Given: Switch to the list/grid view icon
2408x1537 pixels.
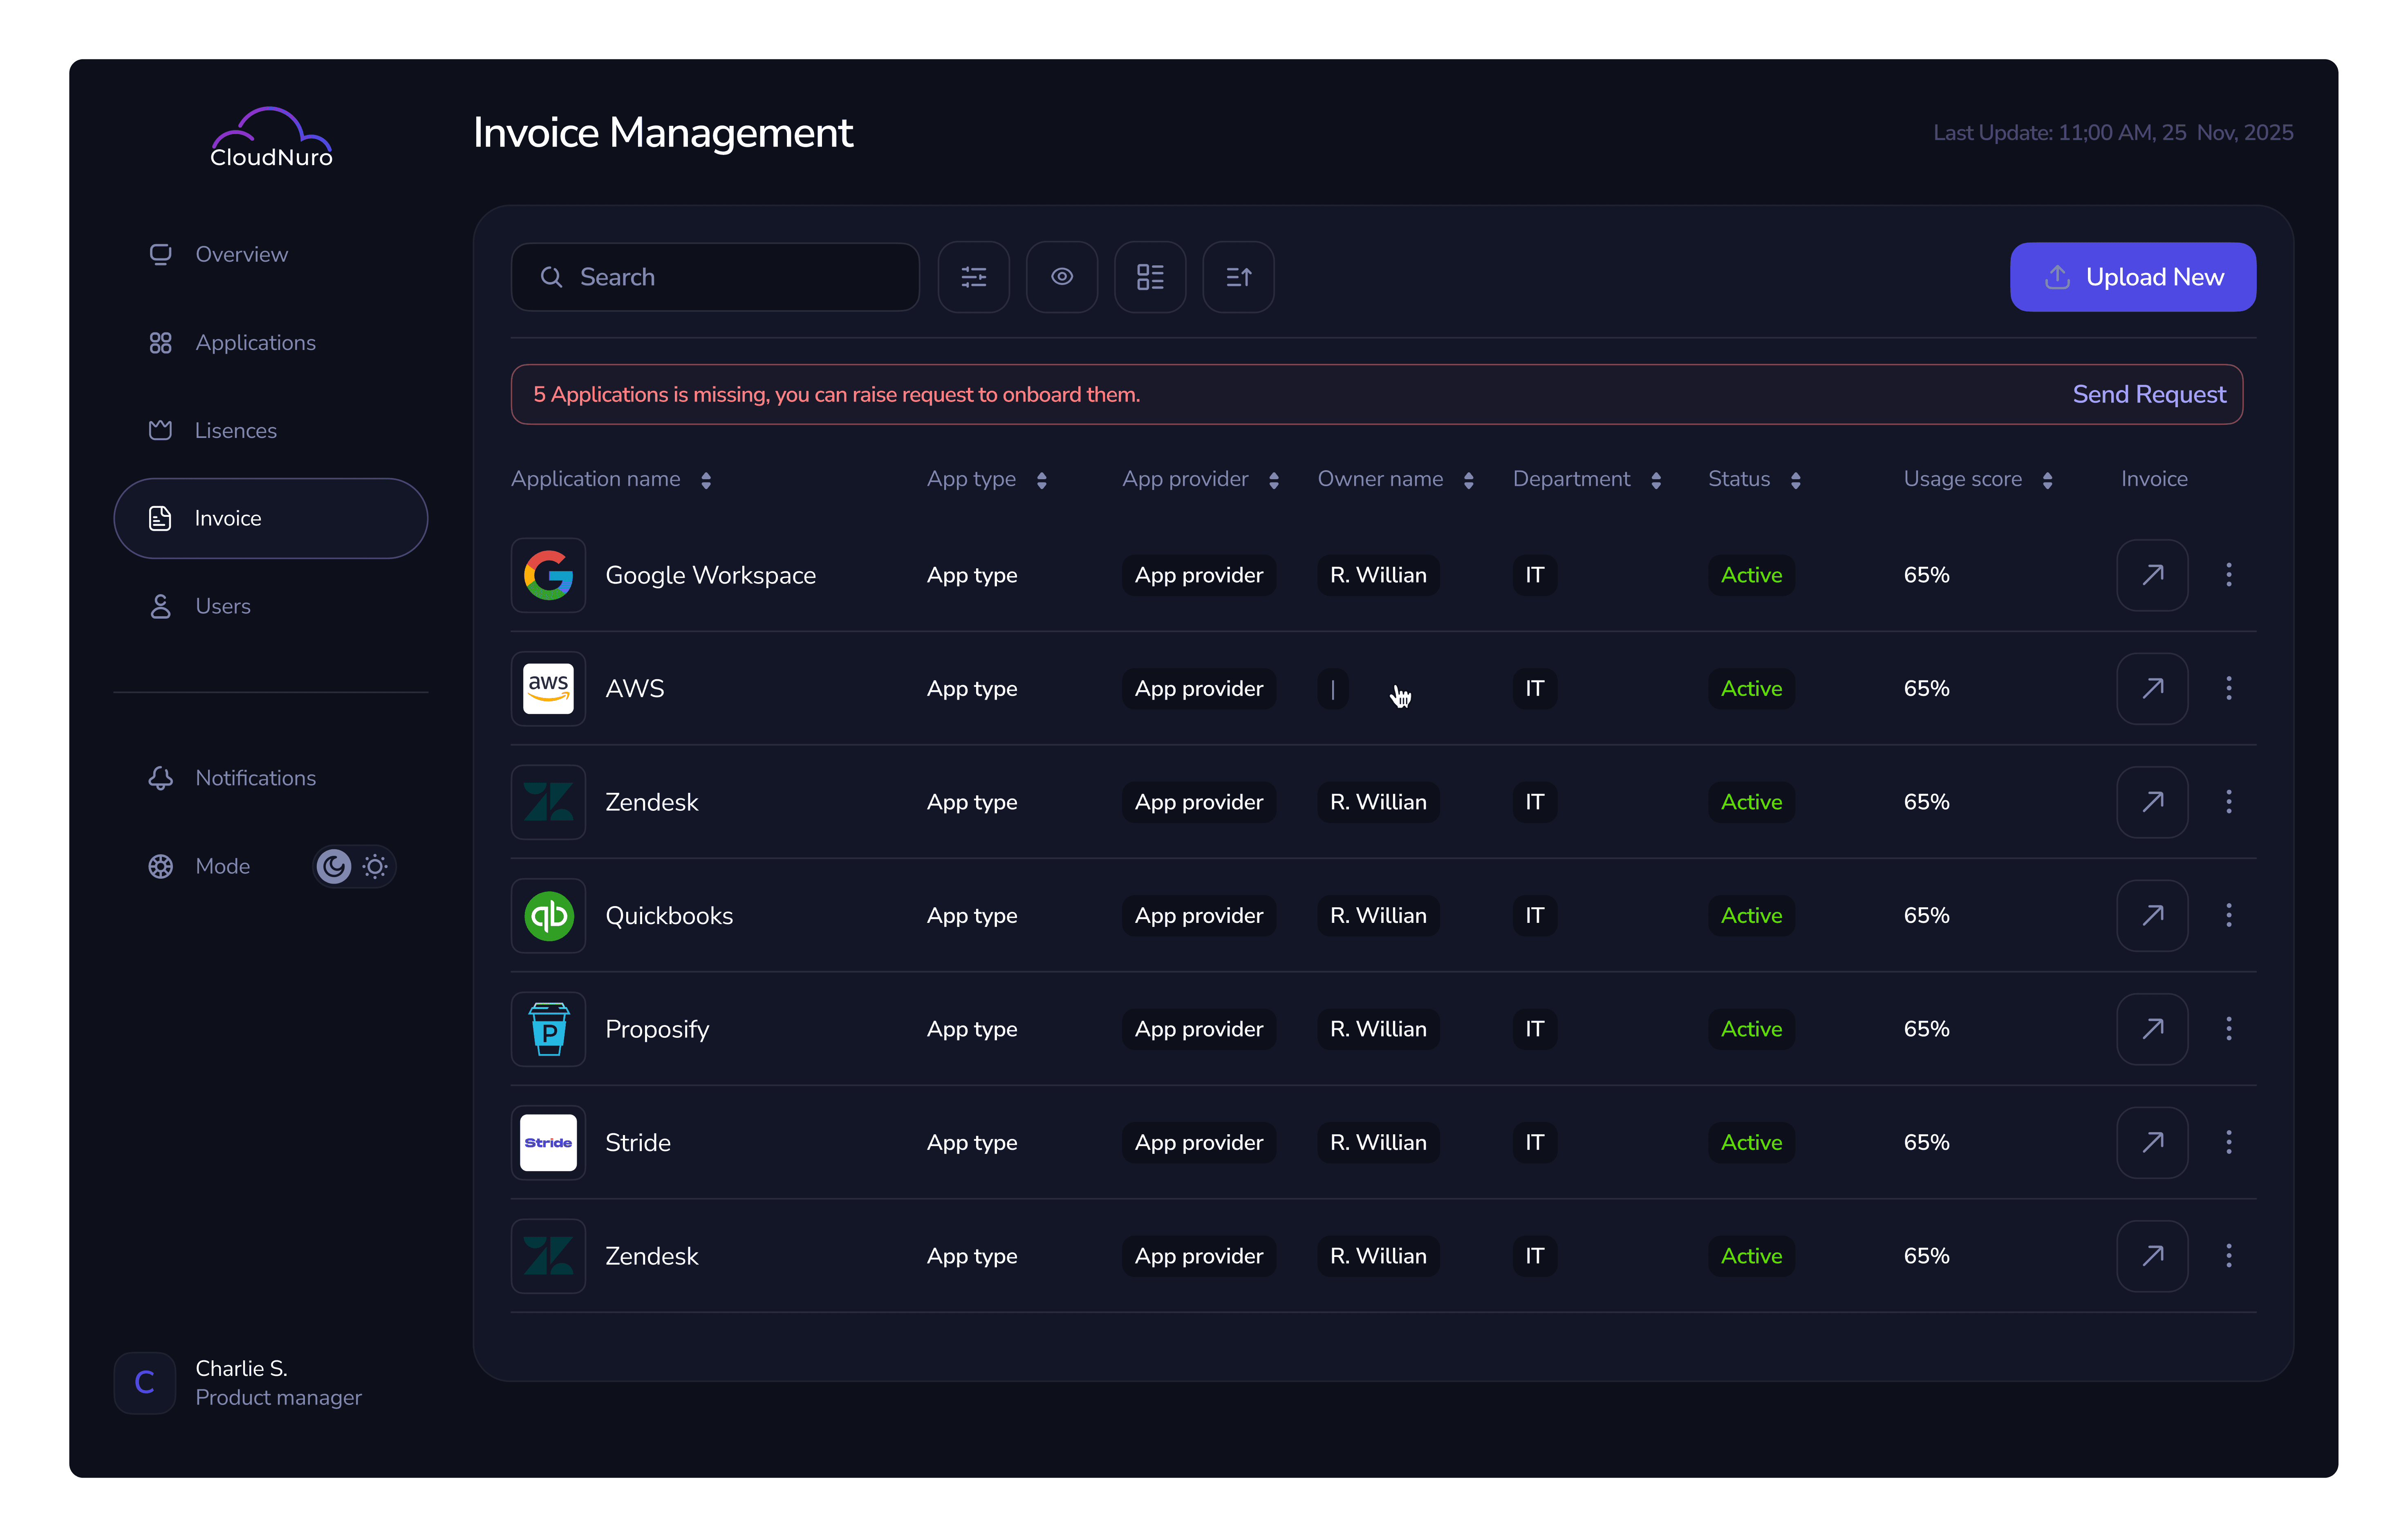Looking at the screenshot, I should pos(1149,277).
